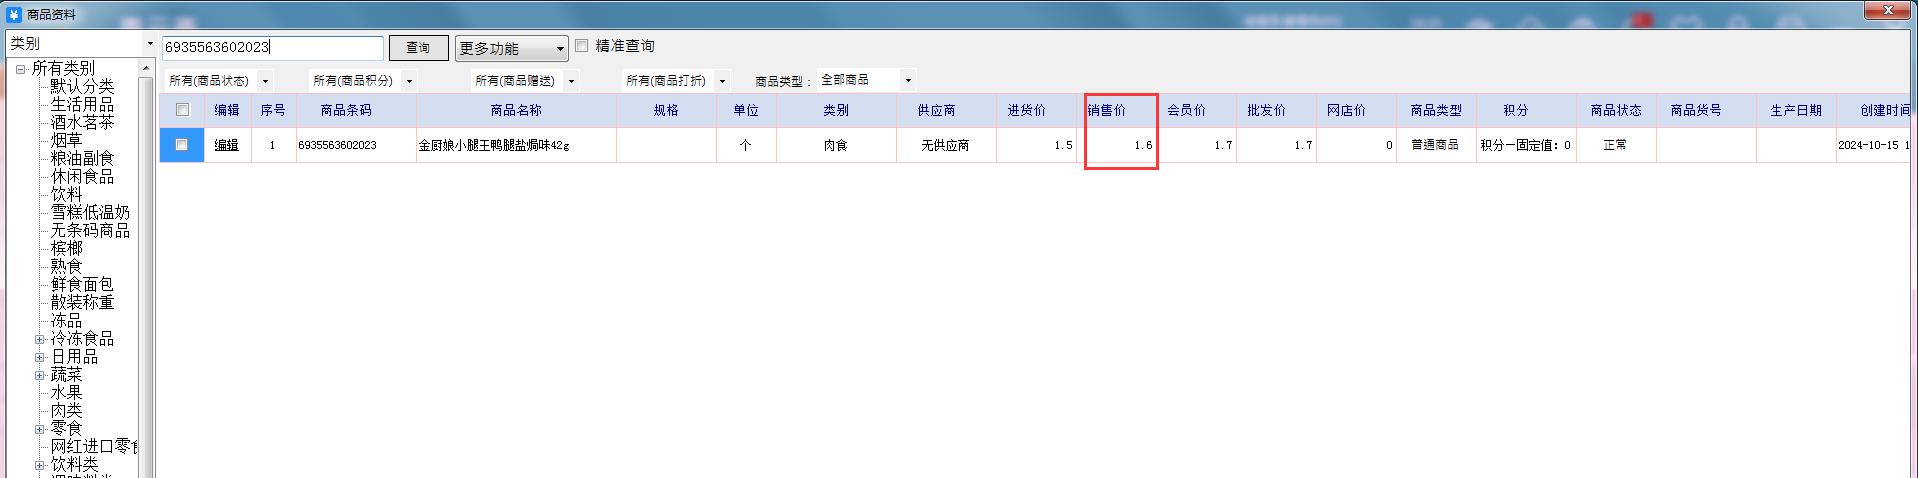Check the row checkbox for 金厨娘小腿王

[182, 145]
